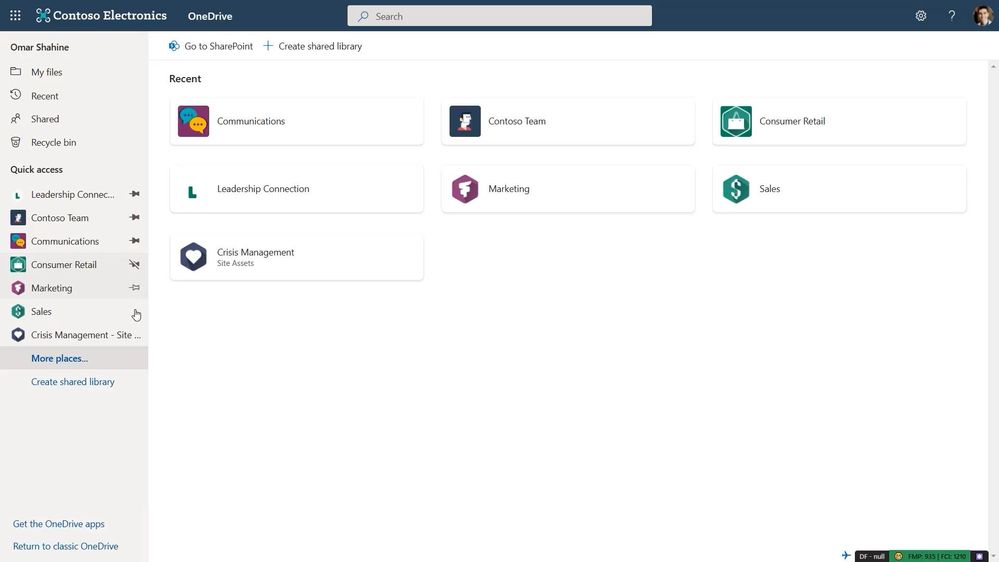Open Shared in the sidebar
The height and width of the screenshot is (562, 999).
click(74, 119)
